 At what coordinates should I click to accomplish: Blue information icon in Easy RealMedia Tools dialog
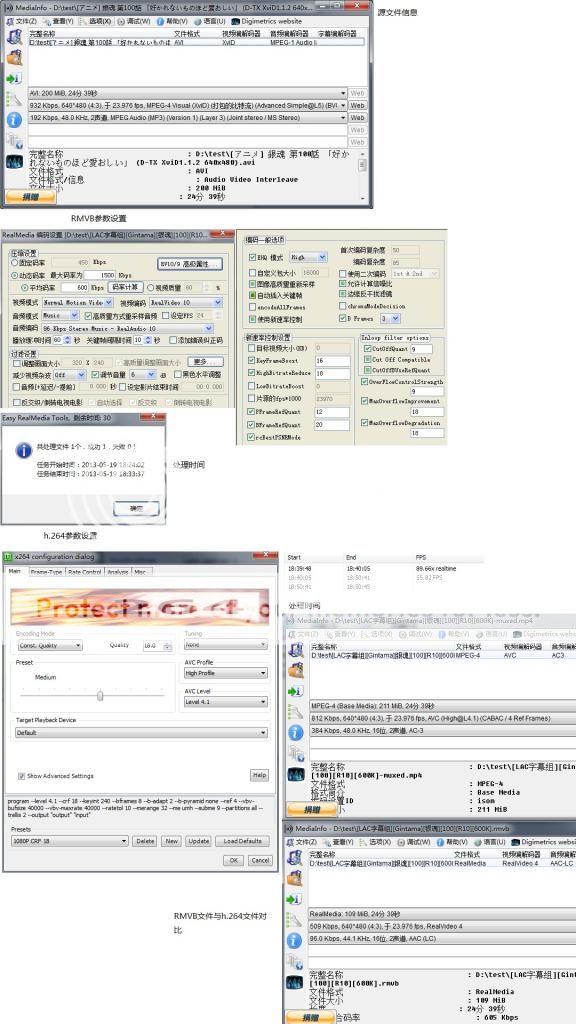tap(24, 450)
